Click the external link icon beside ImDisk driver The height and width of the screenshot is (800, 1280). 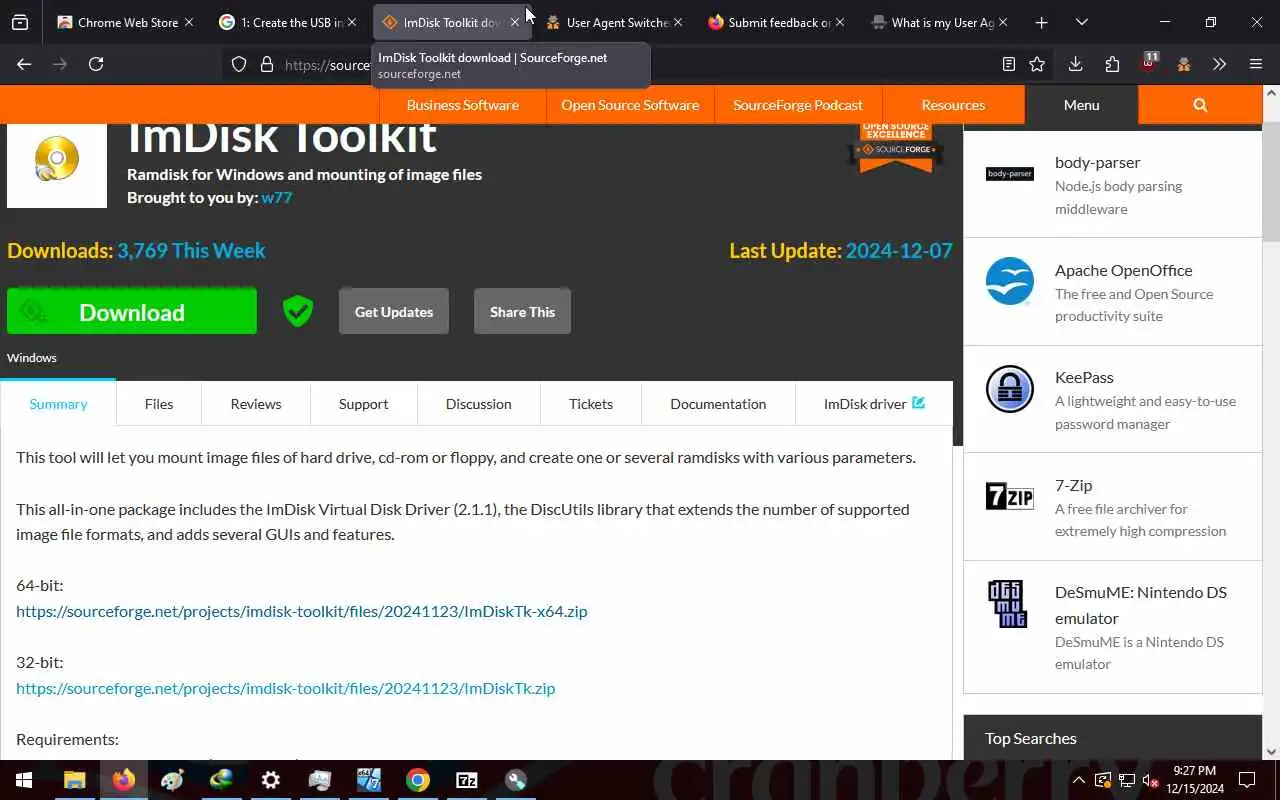tap(918, 403)
